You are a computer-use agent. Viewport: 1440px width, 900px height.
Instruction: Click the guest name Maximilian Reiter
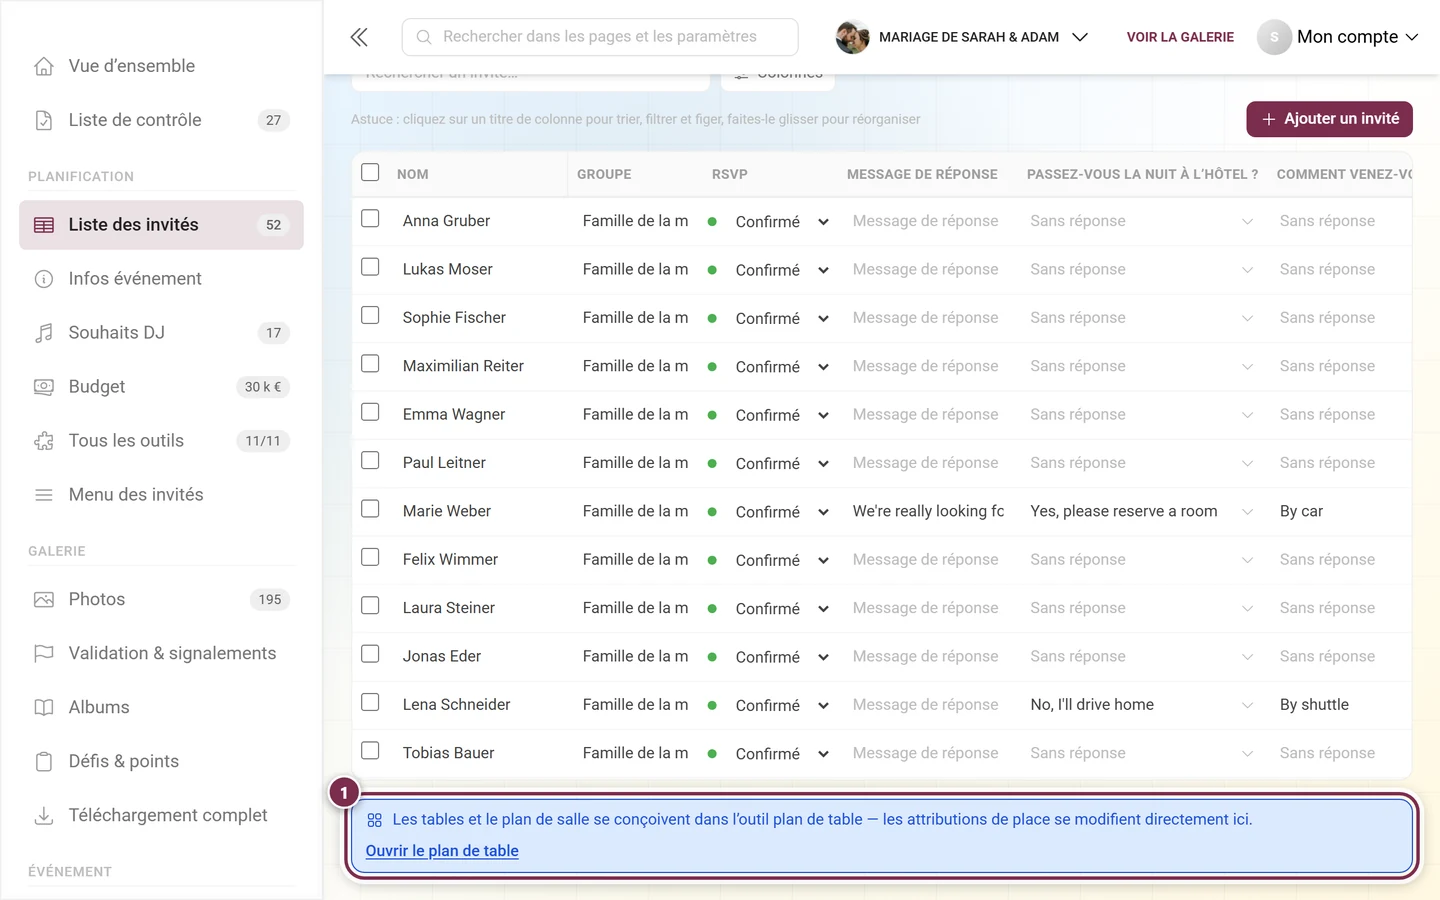463,366
